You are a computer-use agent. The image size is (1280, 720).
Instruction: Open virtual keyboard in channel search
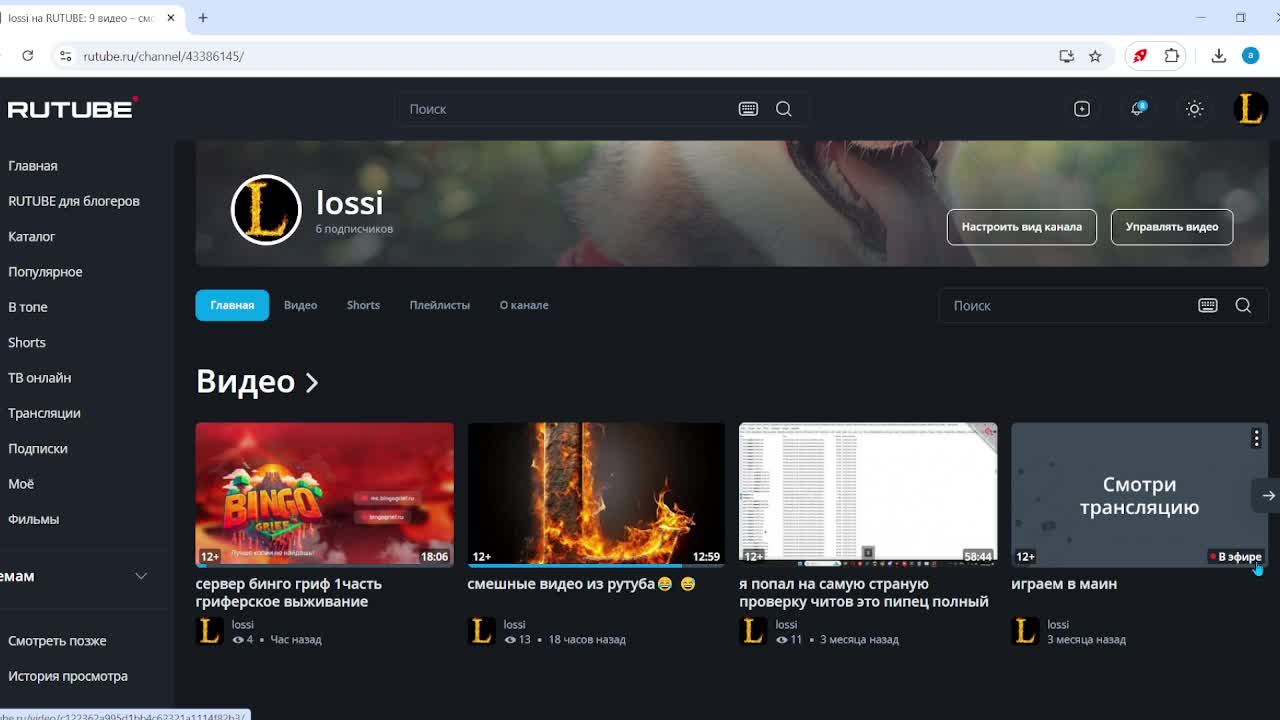click(x=1208, y=305)
